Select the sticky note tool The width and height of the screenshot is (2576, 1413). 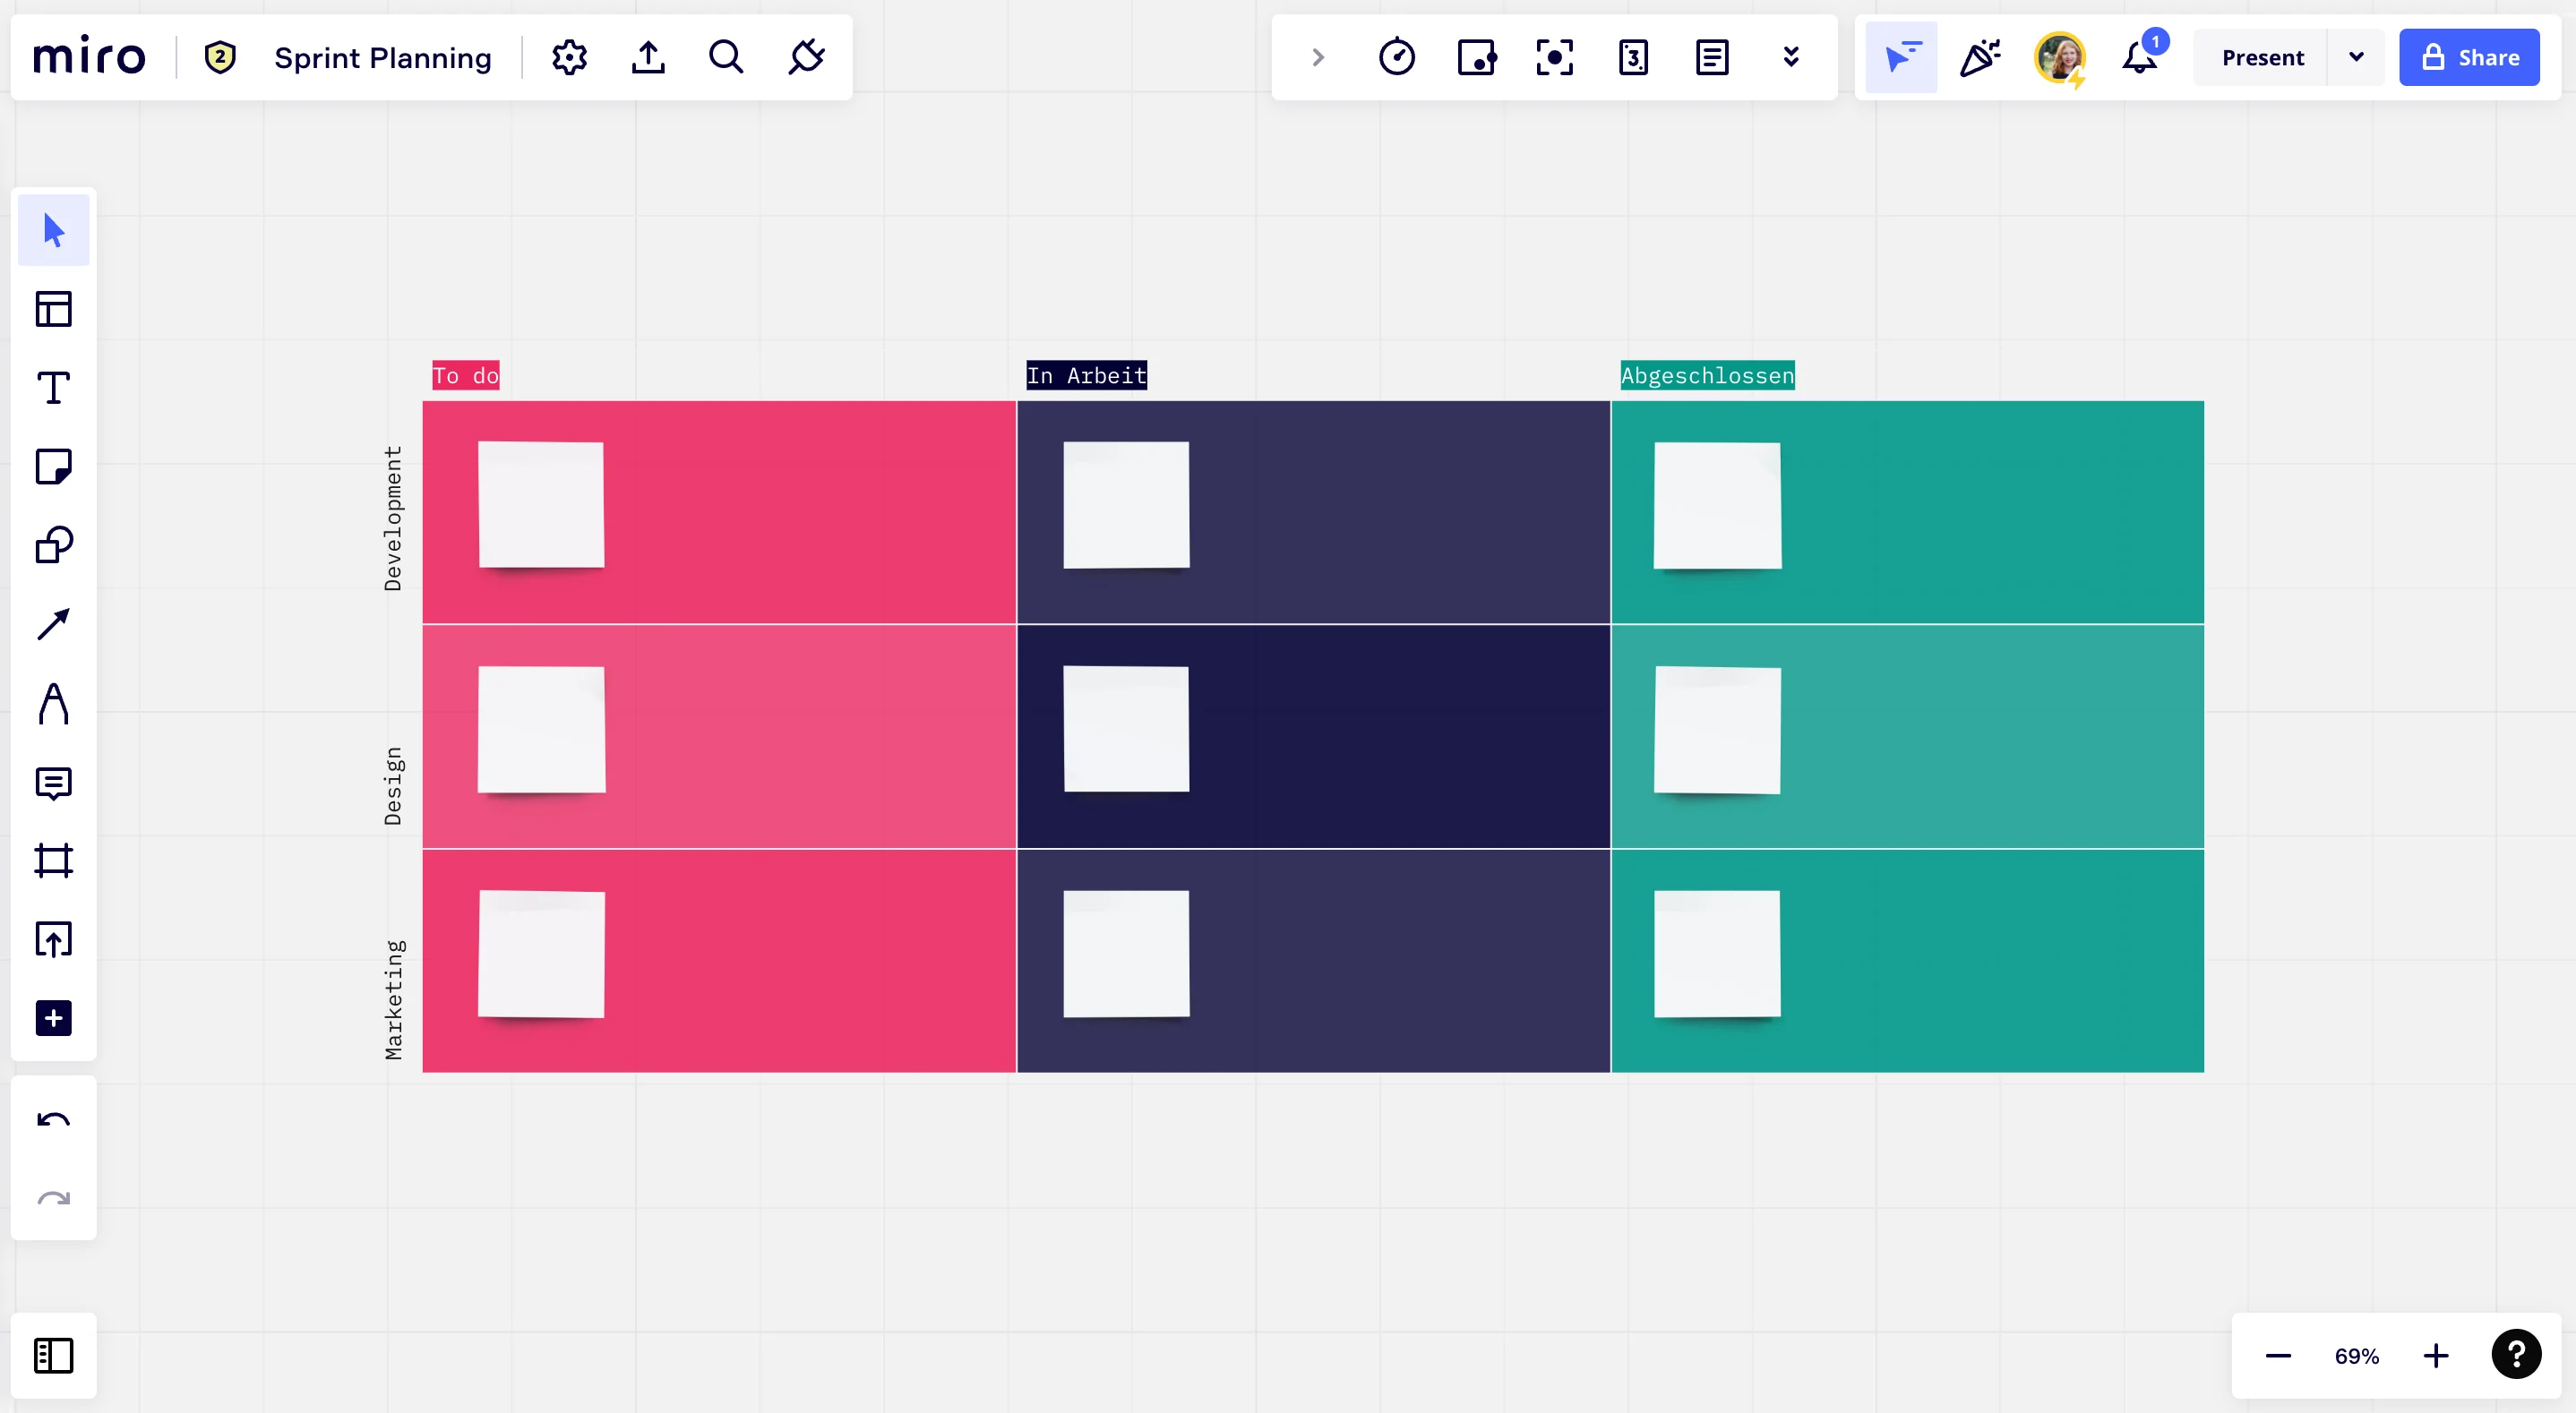pyautogui.click(x=53, y=467)
